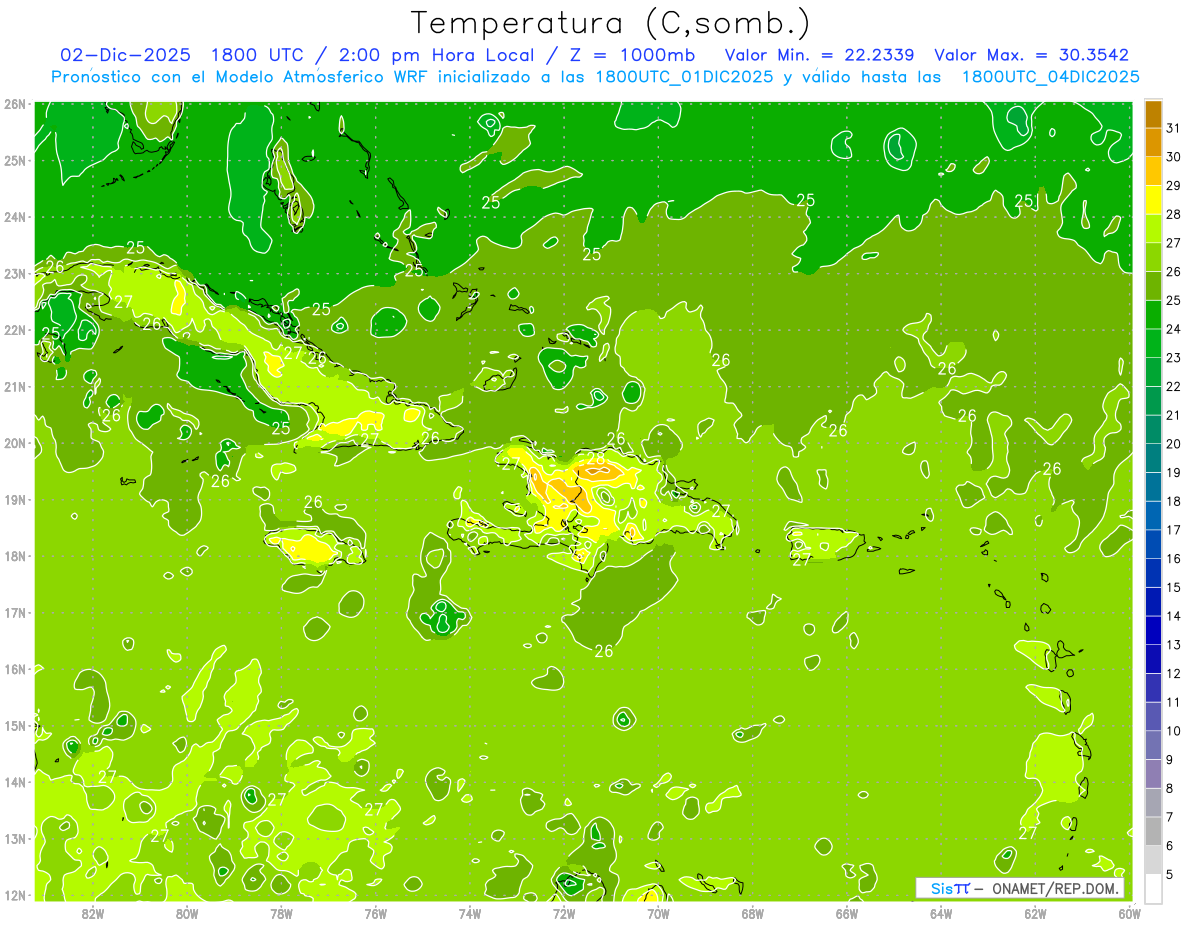Click the 66W longitude axis label

847,913
